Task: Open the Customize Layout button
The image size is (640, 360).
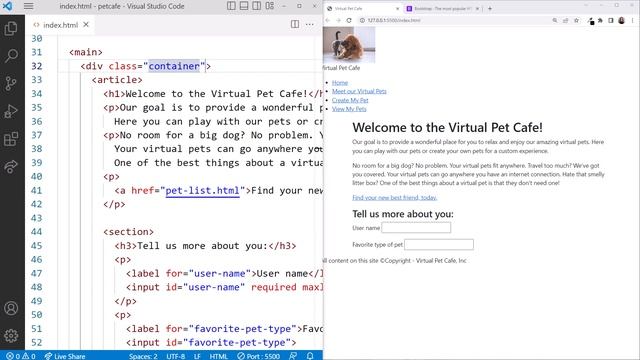Action: [x=270, y=6]
